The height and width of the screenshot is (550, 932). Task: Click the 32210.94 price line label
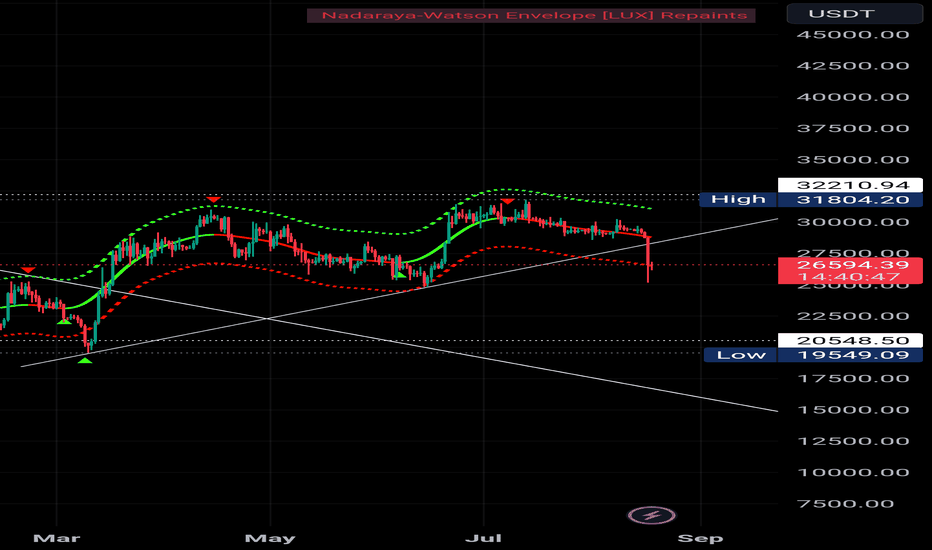[852, 185]
